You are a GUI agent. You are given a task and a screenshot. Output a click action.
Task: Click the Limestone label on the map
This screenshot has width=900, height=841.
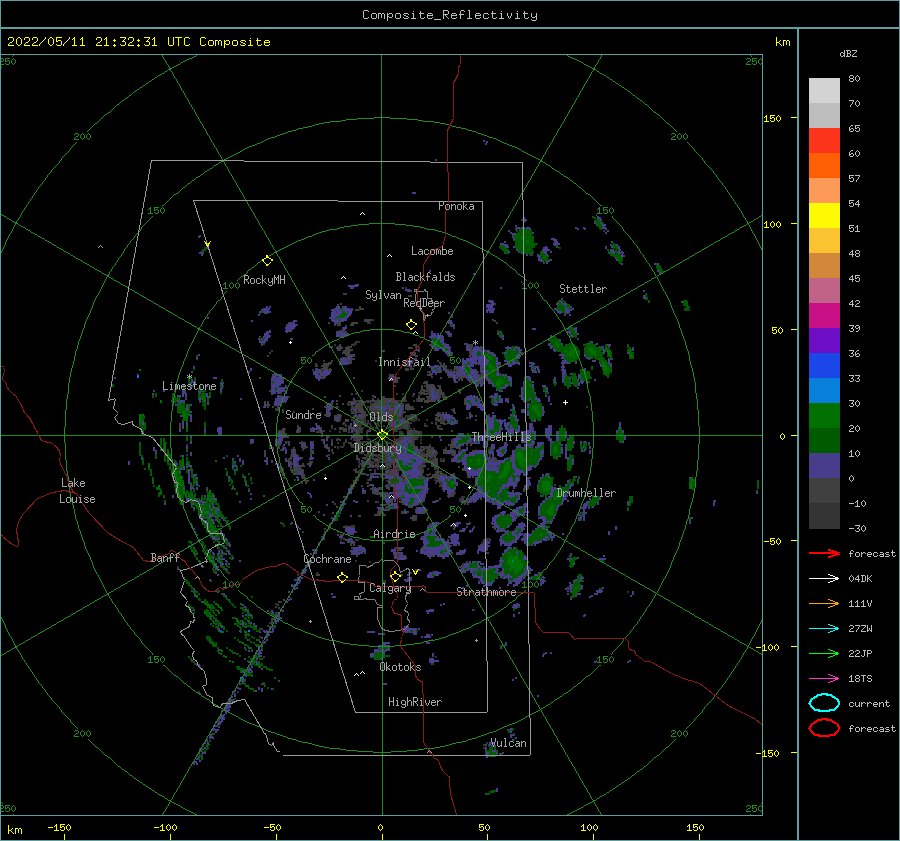click(189, 386)
